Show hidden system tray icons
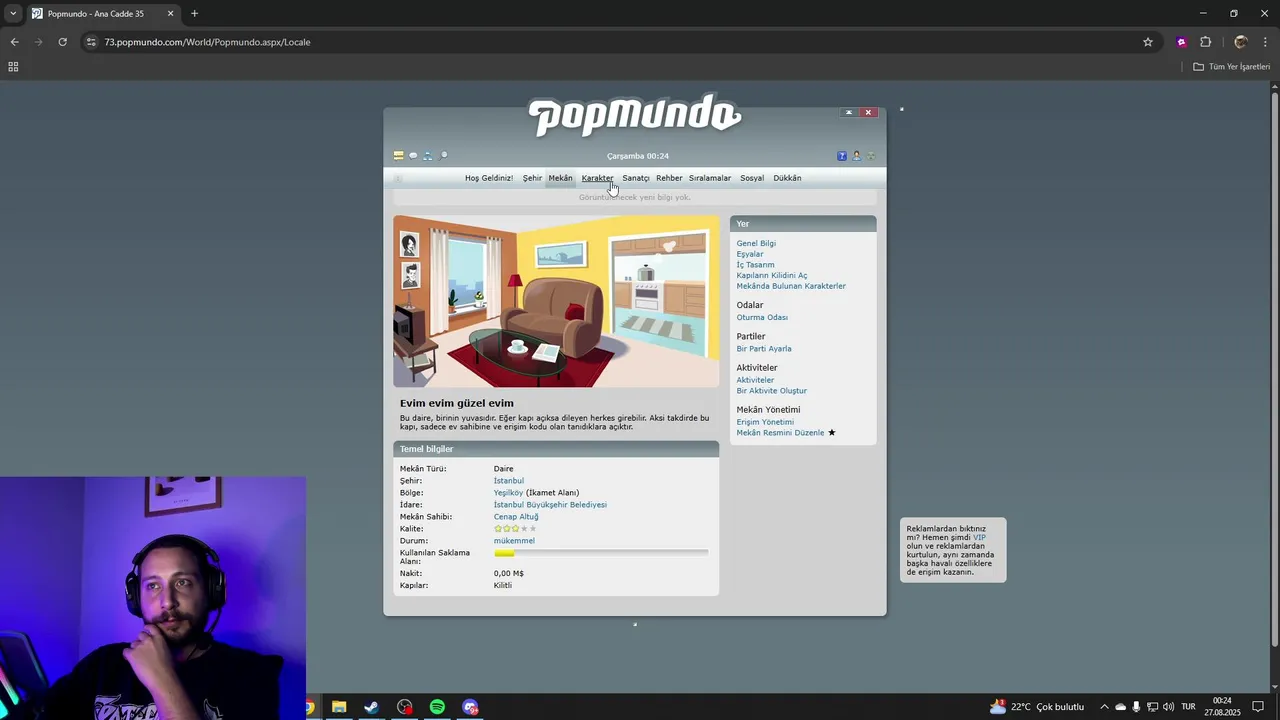The width and height of the screenshot is (1280, 720). 1104,707
